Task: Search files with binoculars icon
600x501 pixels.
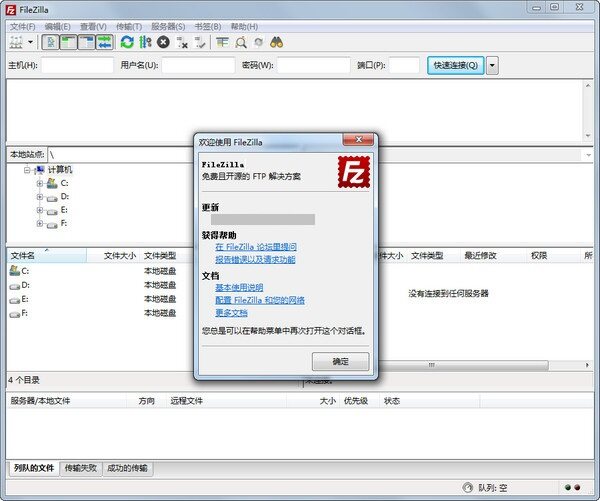Action: click(x=277, y=42)
